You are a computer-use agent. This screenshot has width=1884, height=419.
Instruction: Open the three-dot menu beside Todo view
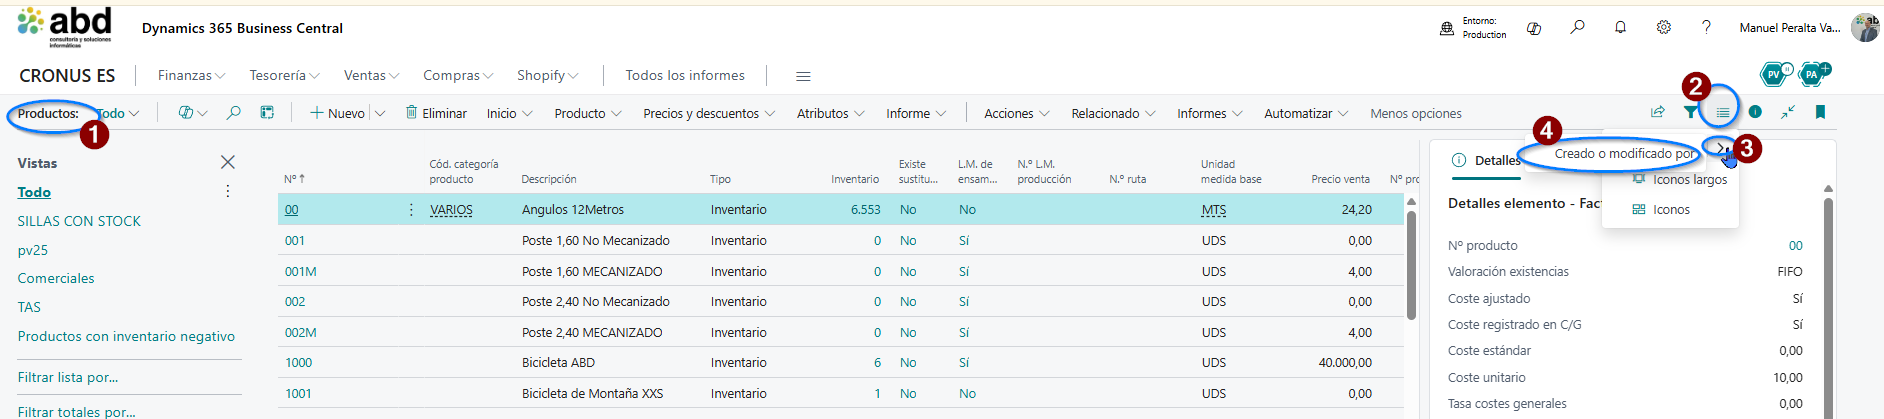pos(228,191)
